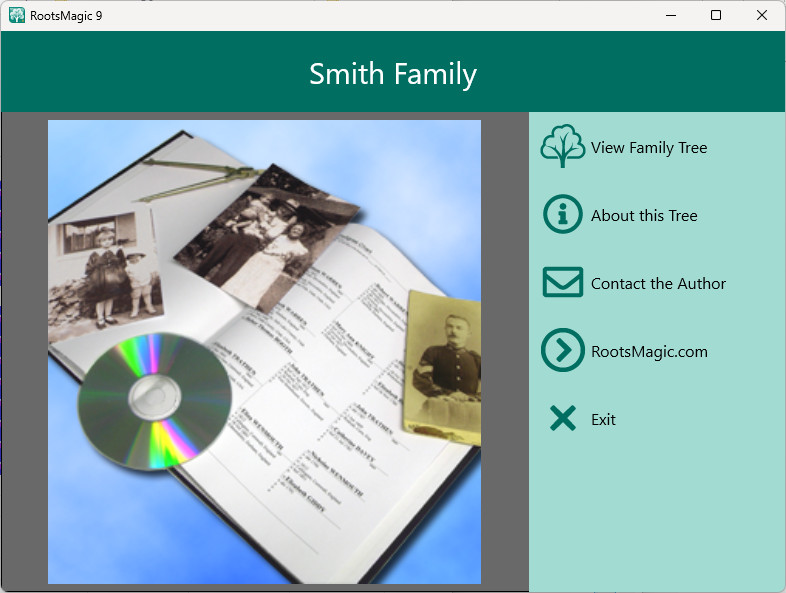Minimize the RootsMagic 9 window
This screenshot has height=593, width=786.
[669, 15]
